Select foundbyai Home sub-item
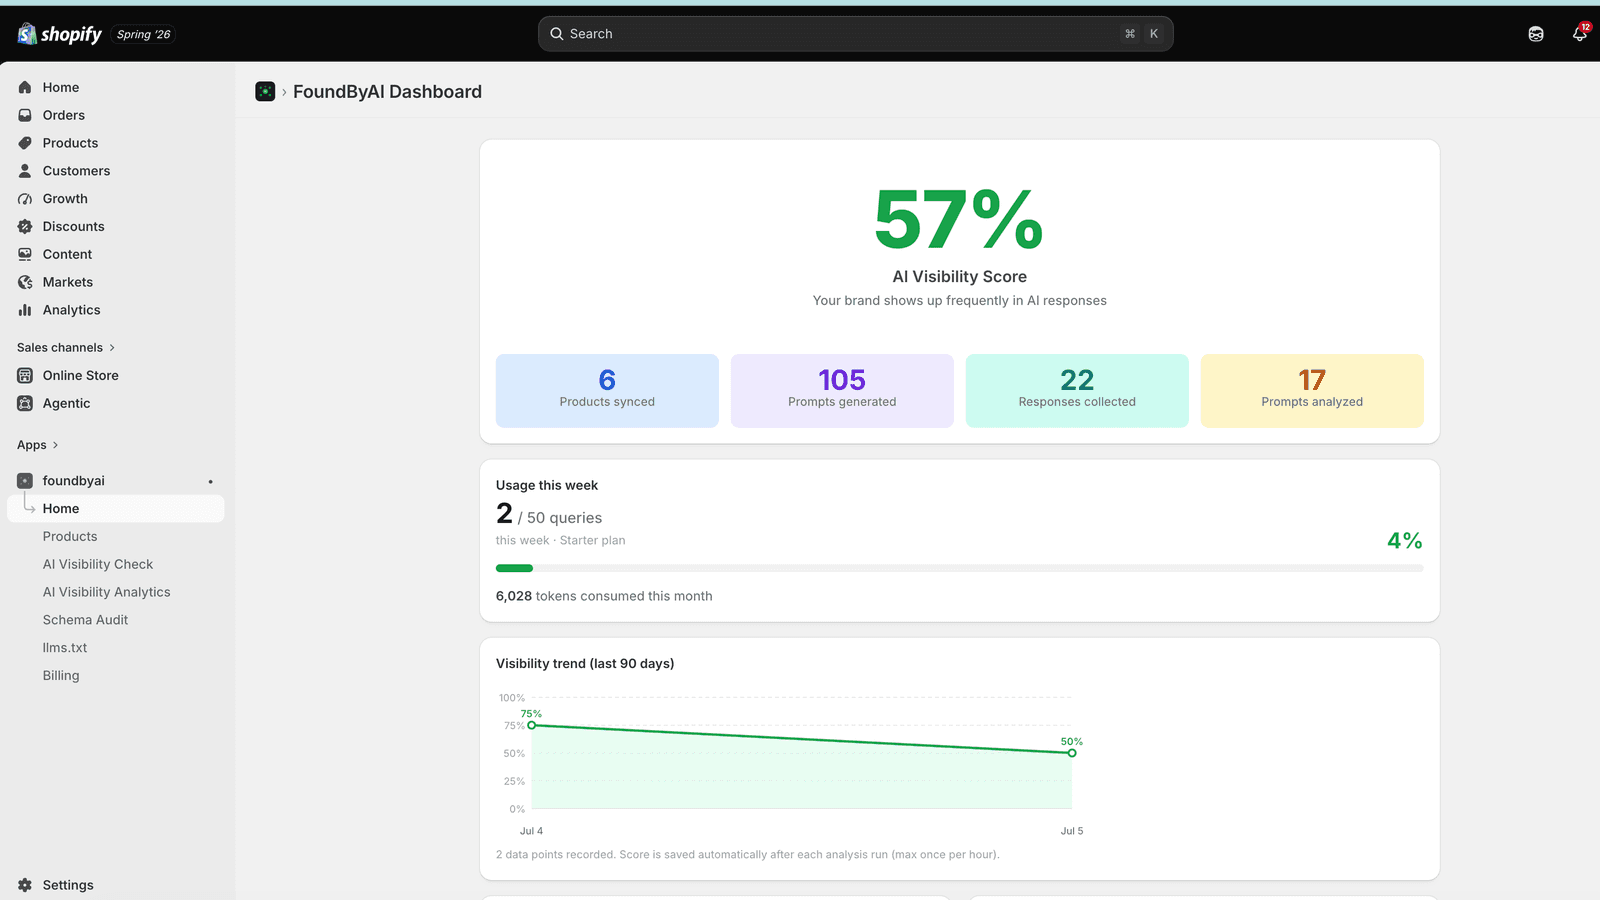The image size is (1600, 900). coord(116,508)
